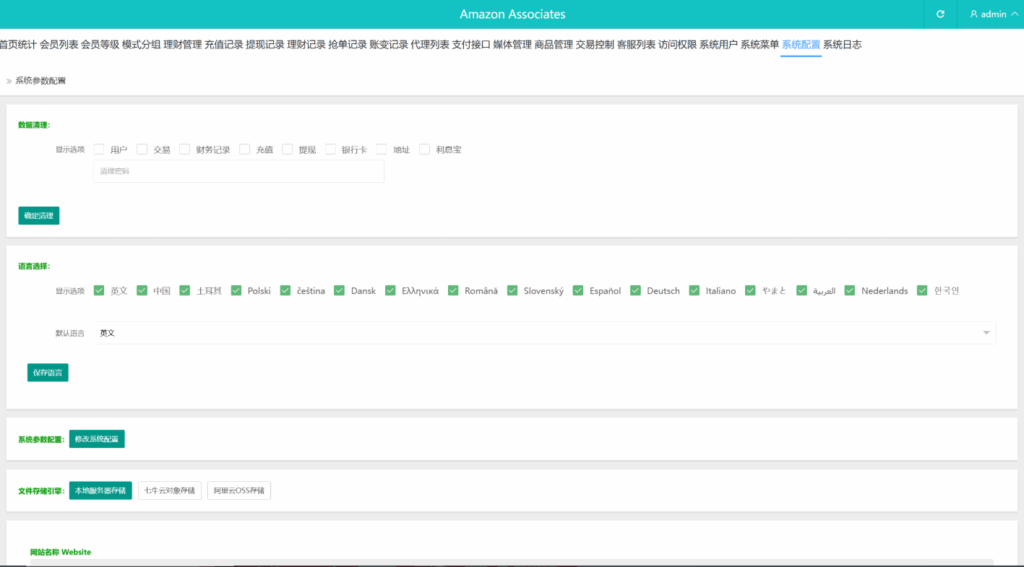Click the Amazon Associates title

coord(513,14)
